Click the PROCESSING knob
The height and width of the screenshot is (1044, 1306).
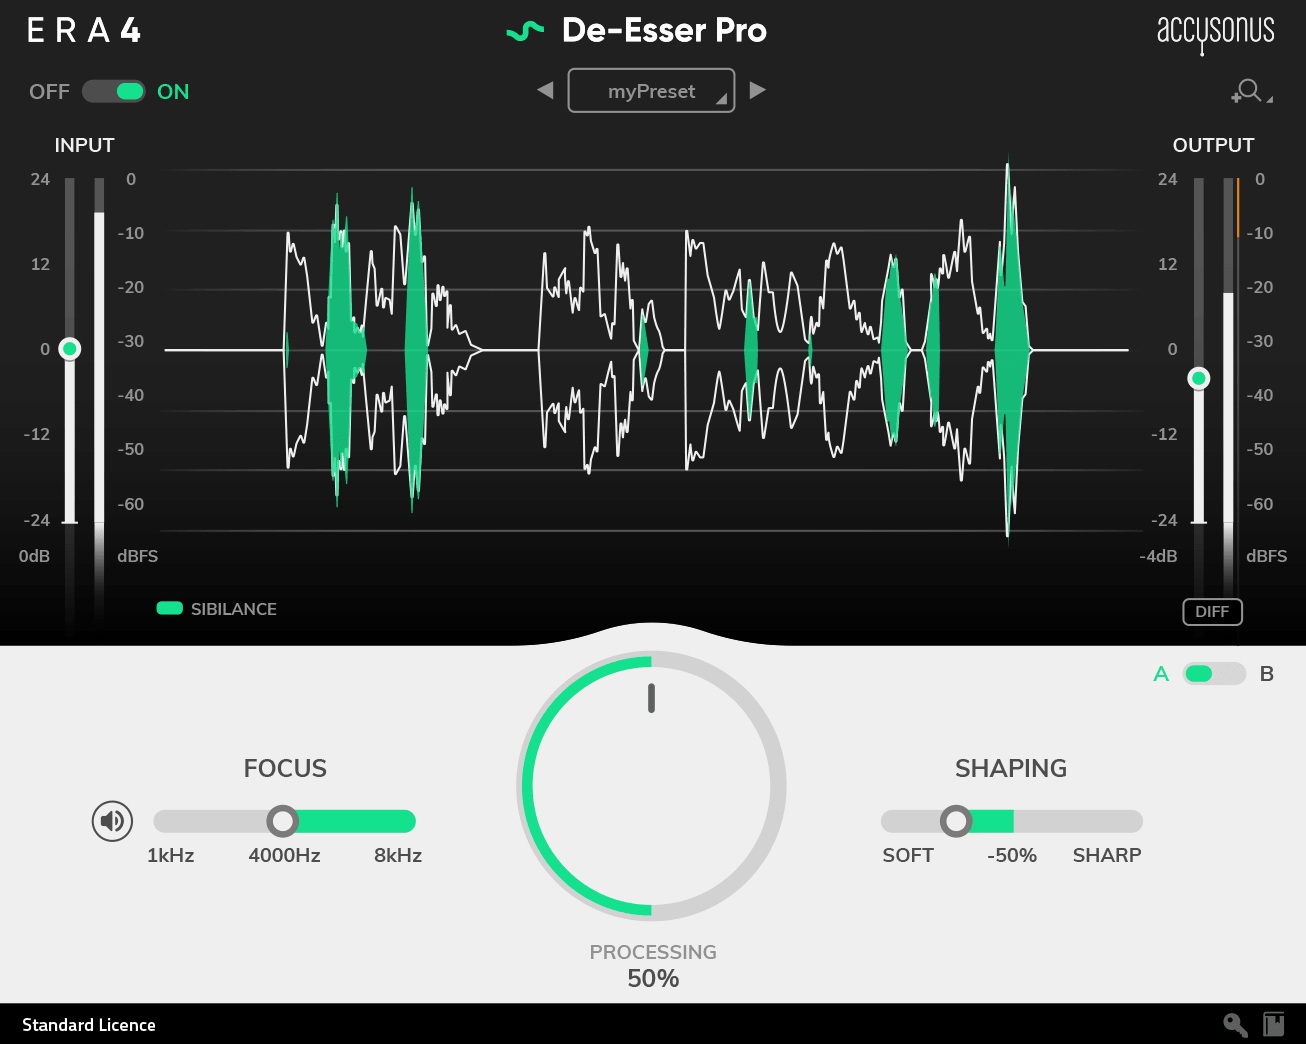click(x=651, y=786)
